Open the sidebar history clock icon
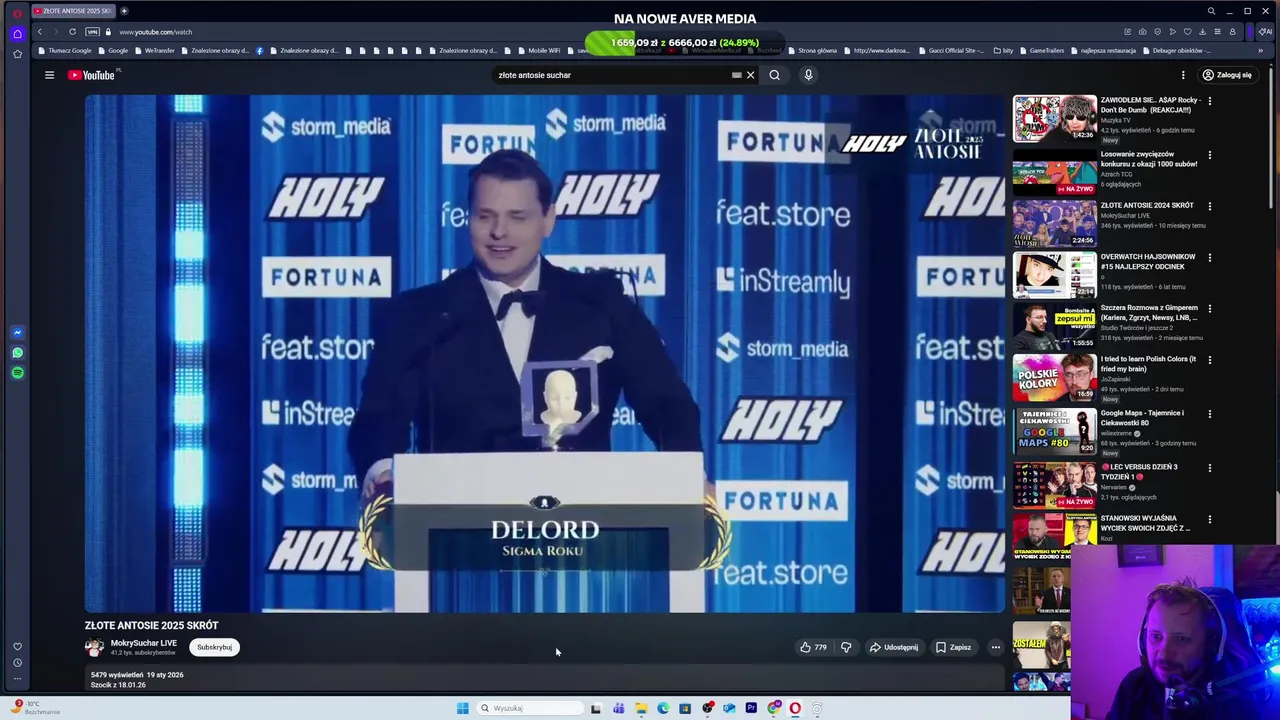 tap(17, 662)
